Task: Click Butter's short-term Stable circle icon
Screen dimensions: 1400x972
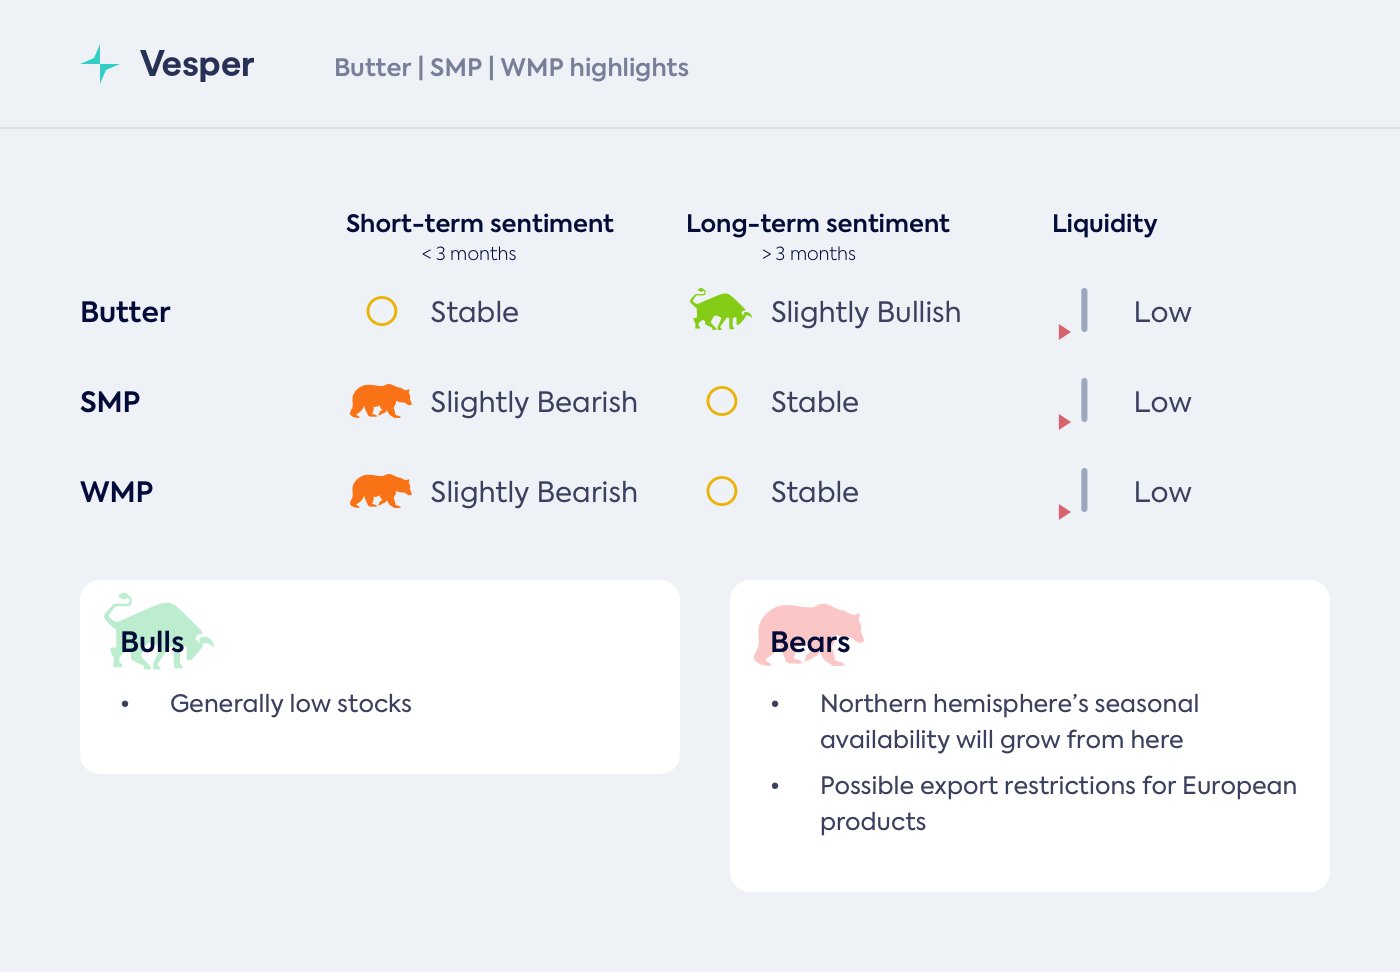Action: [382, 311]
